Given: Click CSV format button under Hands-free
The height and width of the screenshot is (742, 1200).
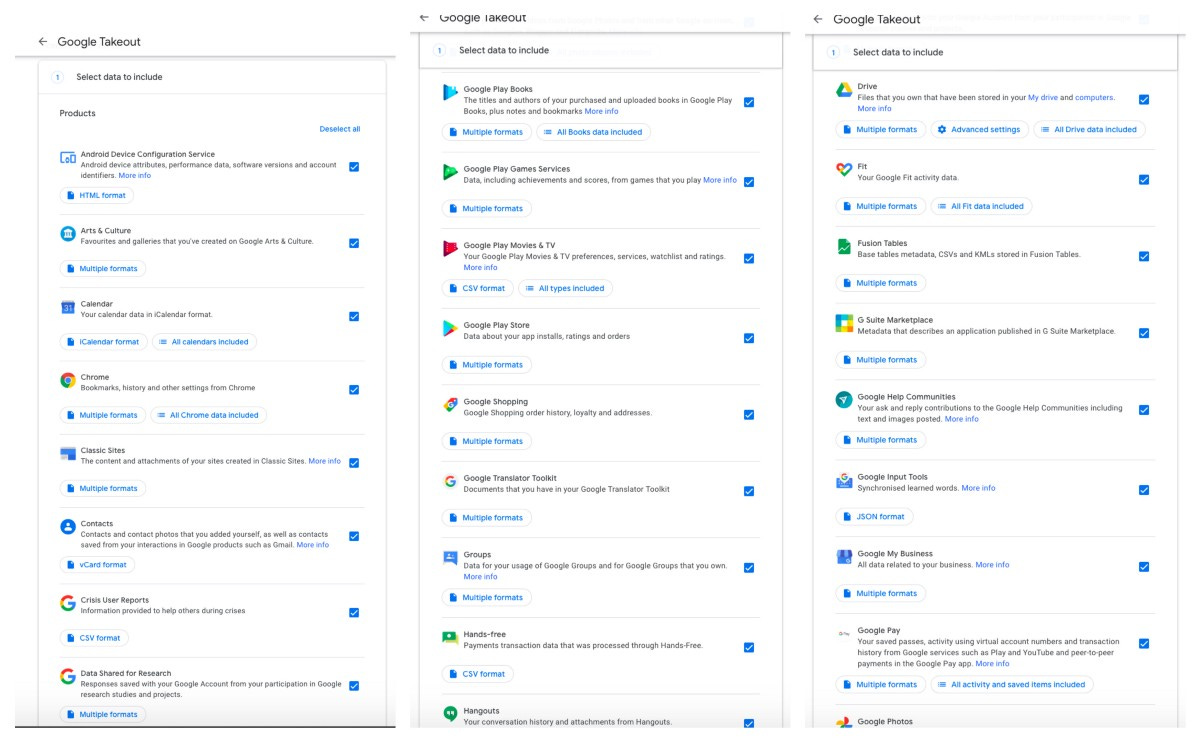Looking at the screenshot, I should pos(477,674).
